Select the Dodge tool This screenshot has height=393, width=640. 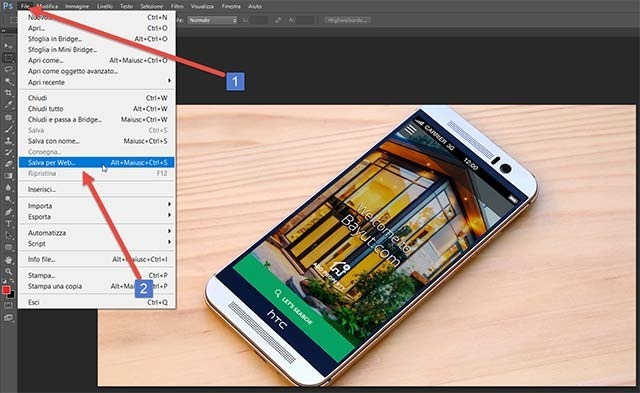click(x=8, y=200)
